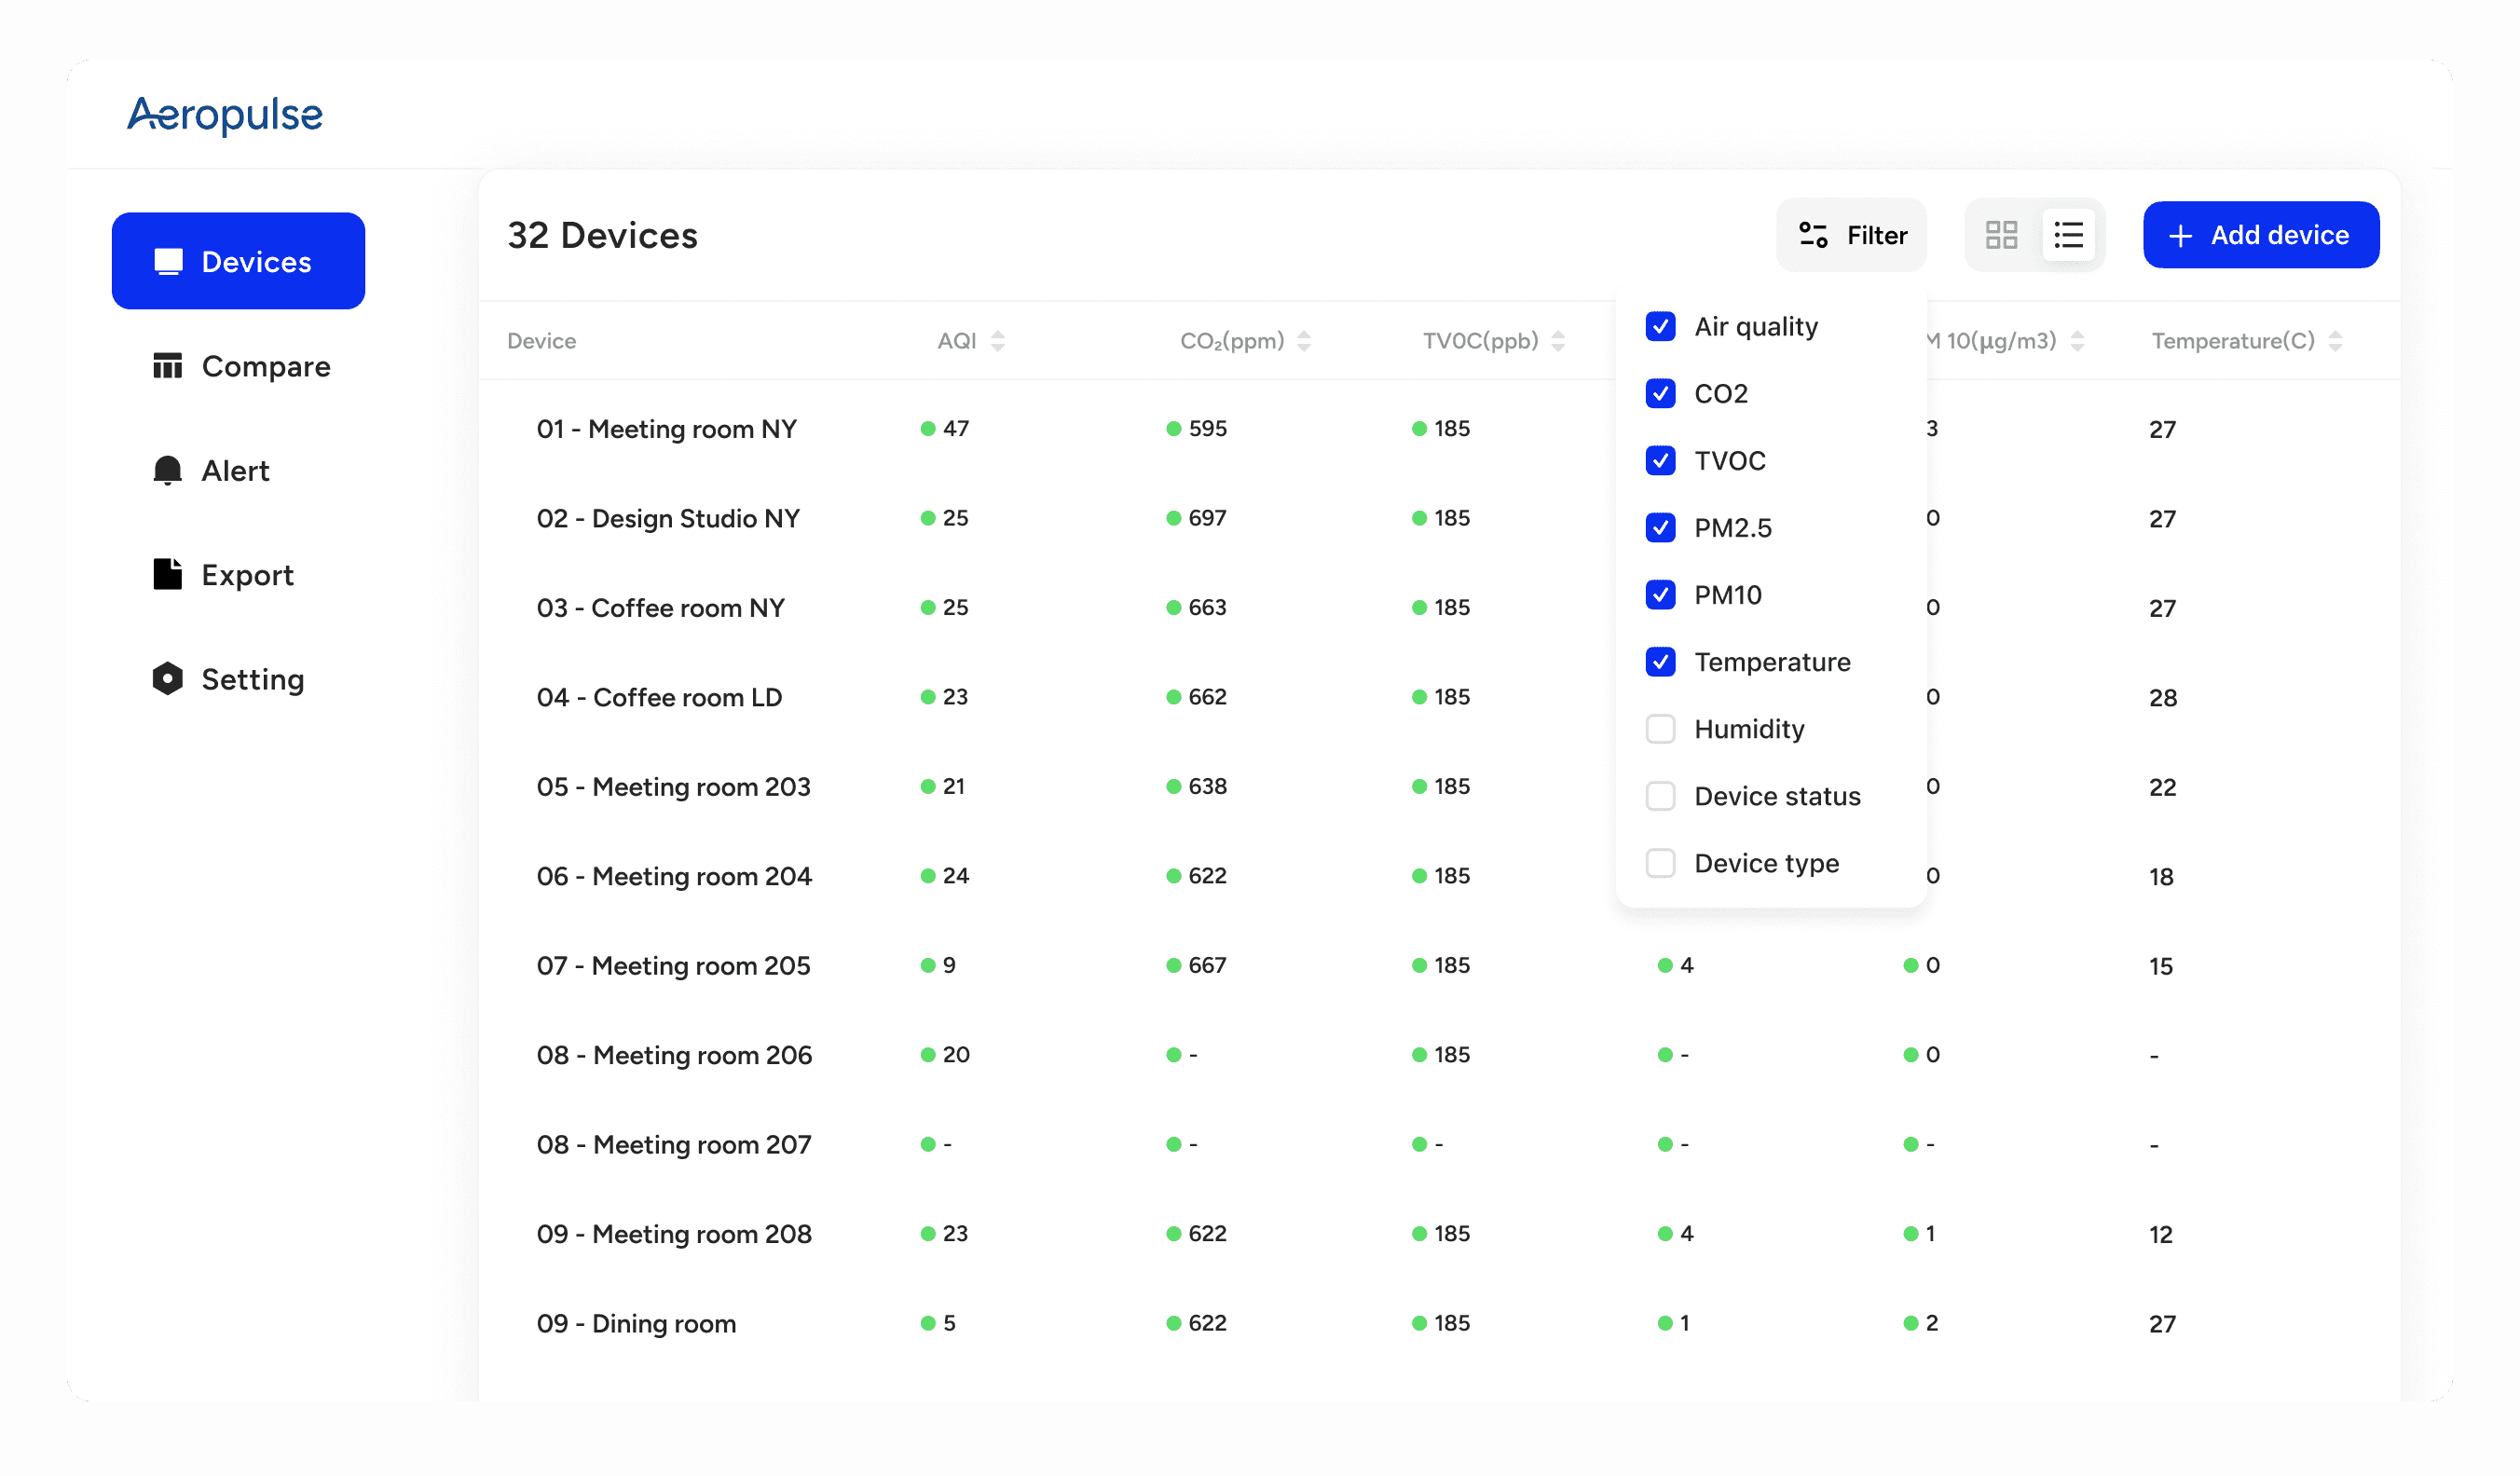
Task: Go to the Compare page
Action: tap(265, 366)
